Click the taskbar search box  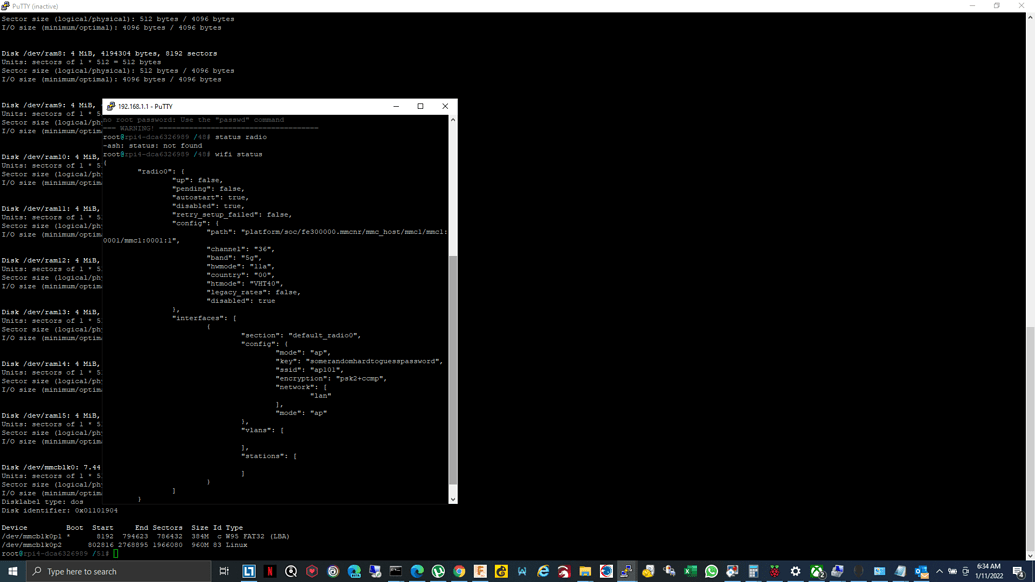point(118,572)
